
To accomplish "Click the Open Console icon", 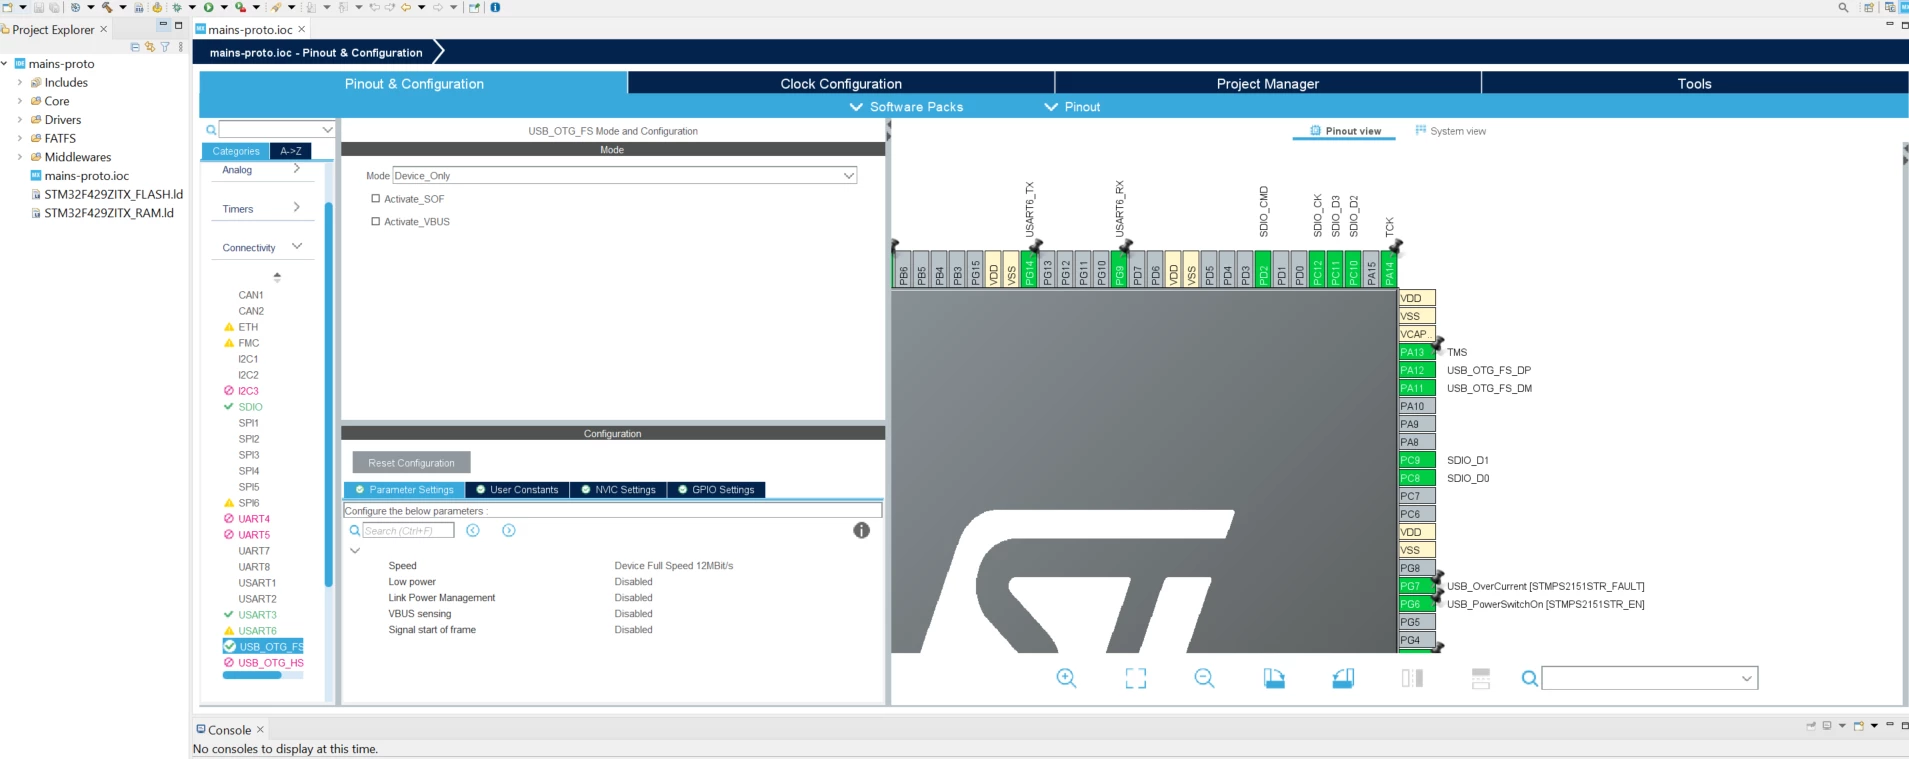I will tap(1858, 725).
